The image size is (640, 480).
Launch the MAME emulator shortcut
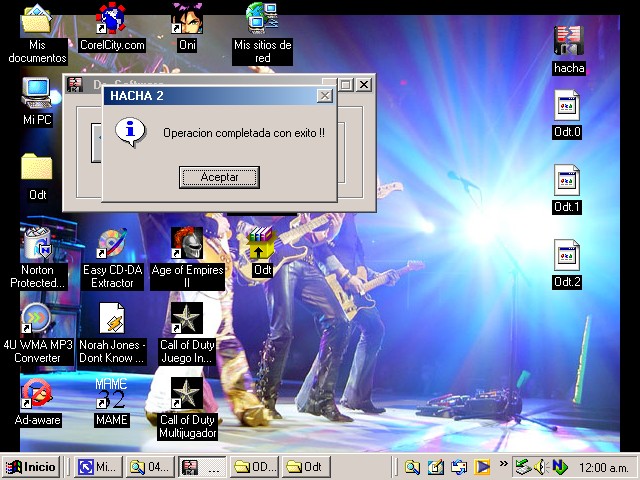coord(111,393)
